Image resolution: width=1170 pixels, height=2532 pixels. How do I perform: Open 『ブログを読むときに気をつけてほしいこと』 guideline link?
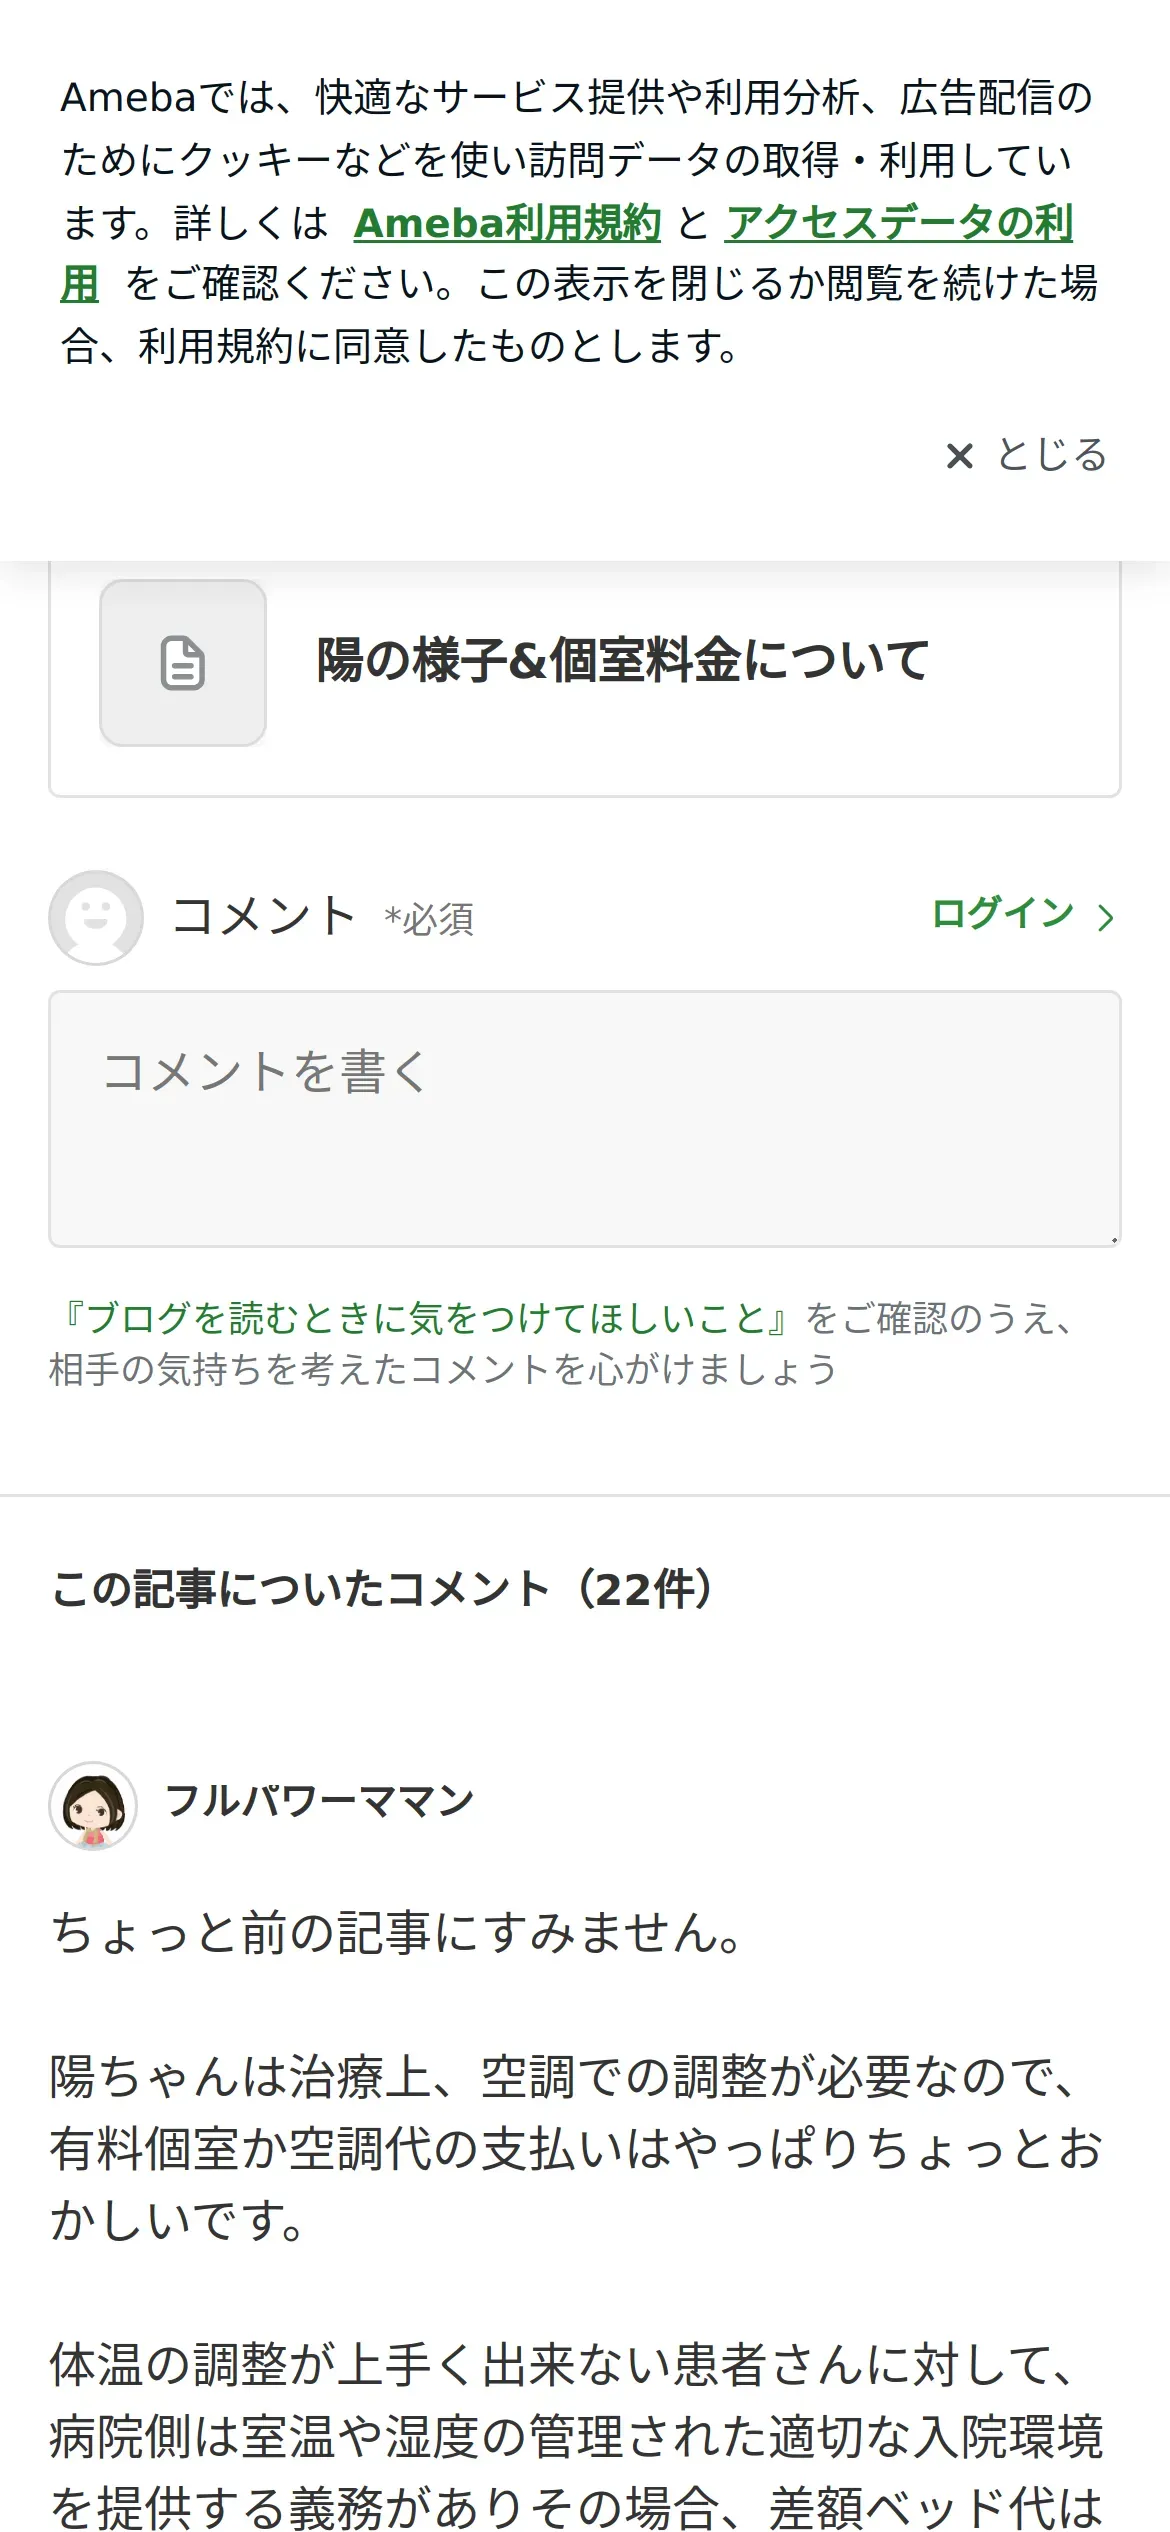427,1318
